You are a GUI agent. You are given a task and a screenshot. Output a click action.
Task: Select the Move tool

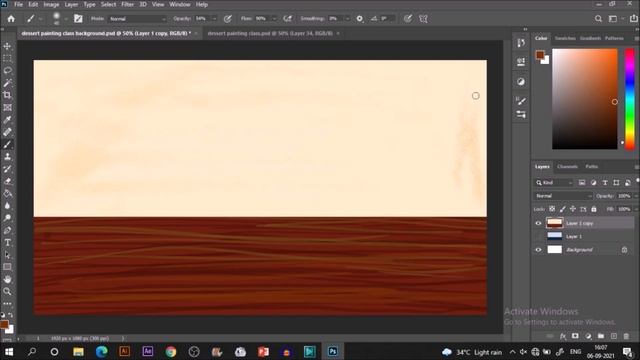click(x=7, y=46)
